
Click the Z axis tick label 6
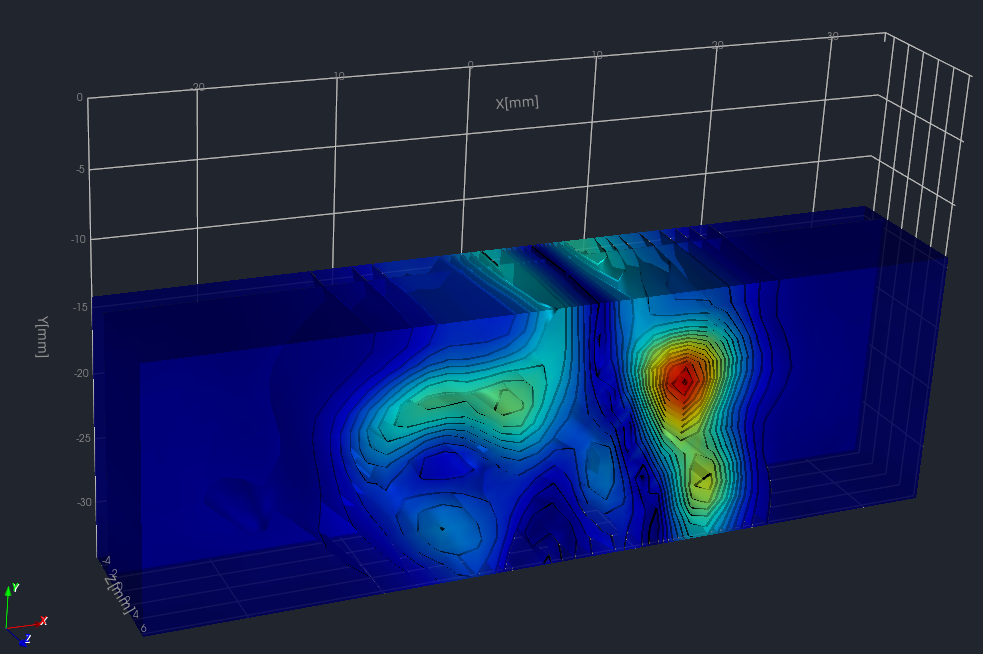[x=144, y=628]
